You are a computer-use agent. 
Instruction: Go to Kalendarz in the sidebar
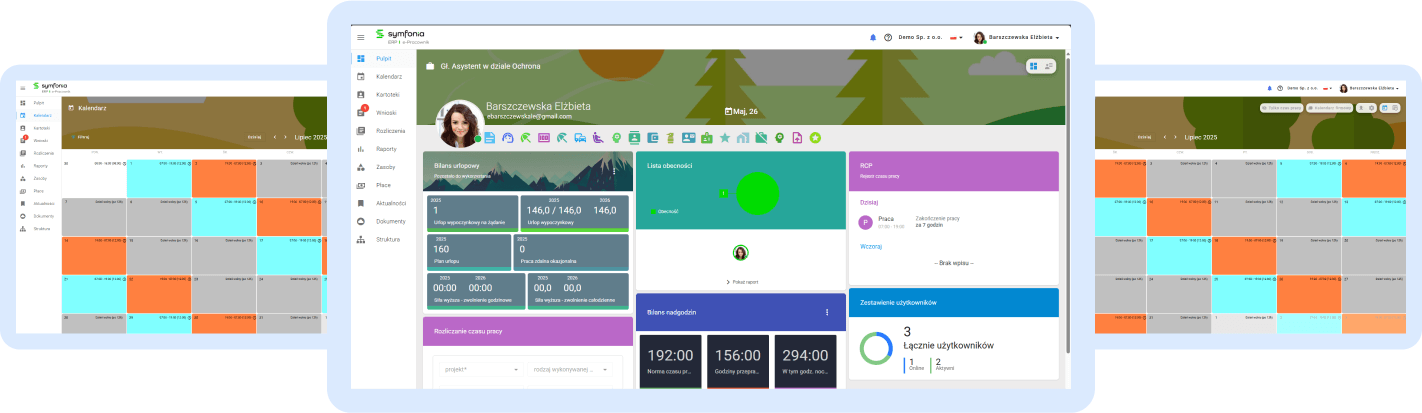coord(388,77)
